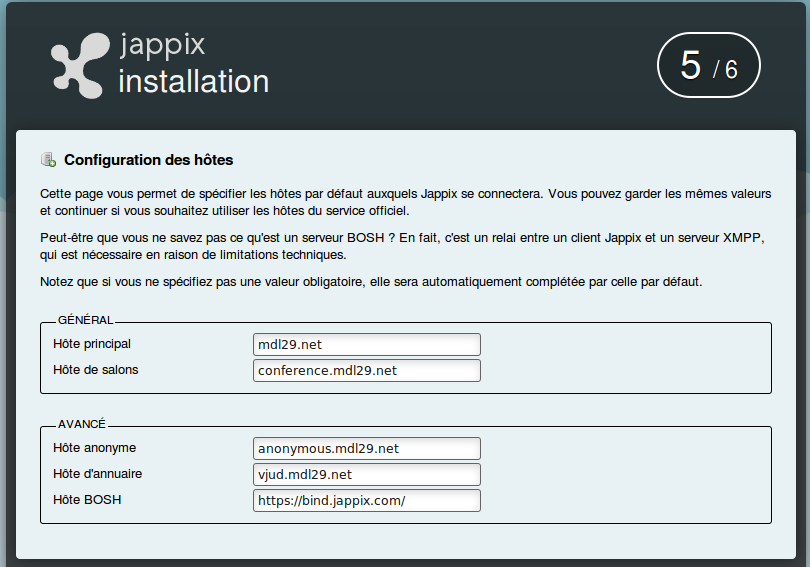Screen dimensions: 810x567
Task: Click the paragraph explaining the BOSH server
Action: (400, 245)
